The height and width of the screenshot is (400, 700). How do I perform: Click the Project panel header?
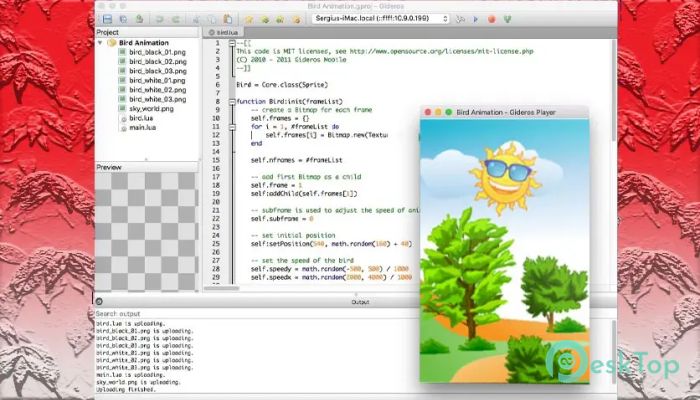point(147,32)
